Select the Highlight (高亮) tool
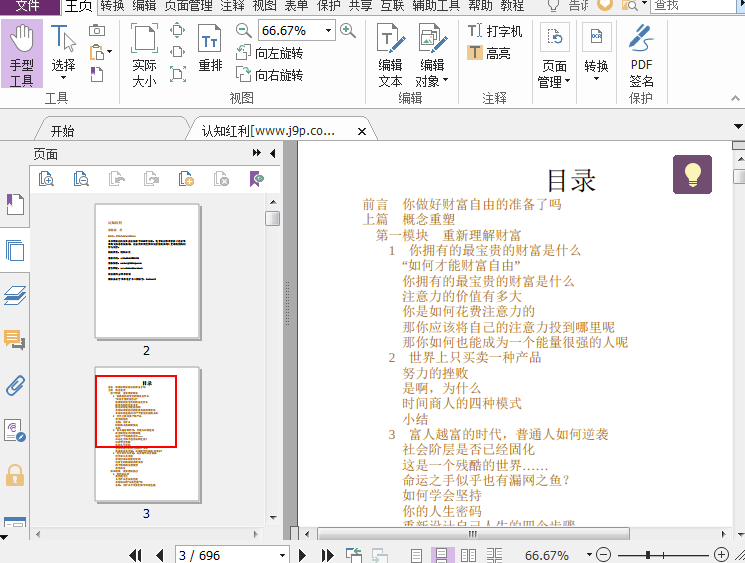Viewport: 745px width, 563px height. (x=488, y=53)
